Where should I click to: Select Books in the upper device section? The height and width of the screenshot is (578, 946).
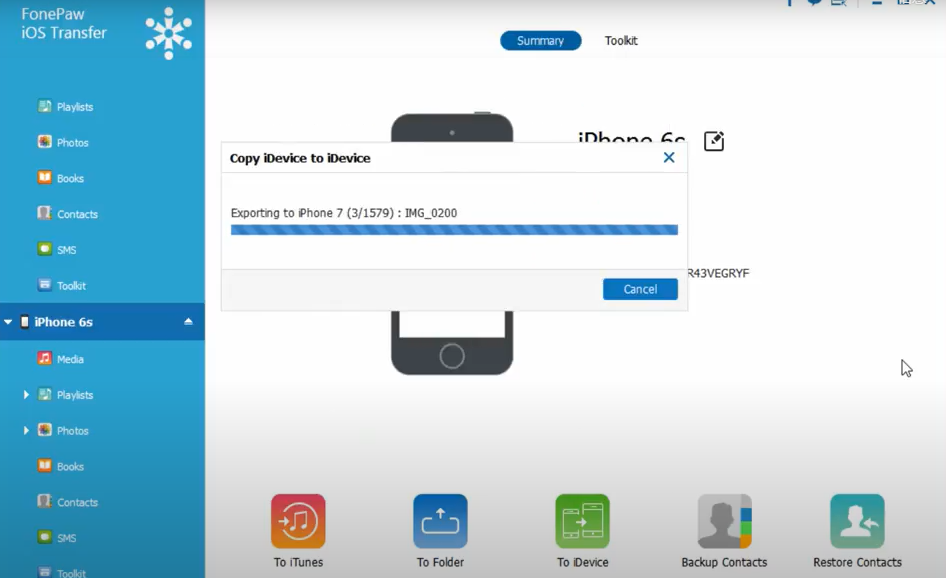pos(61,178)
